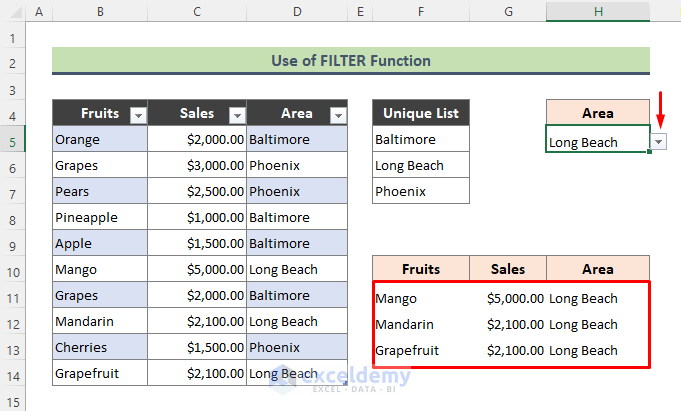
Task: Click the Long Beach input cell
Action: pyautogui.click(x=597, y=142)
